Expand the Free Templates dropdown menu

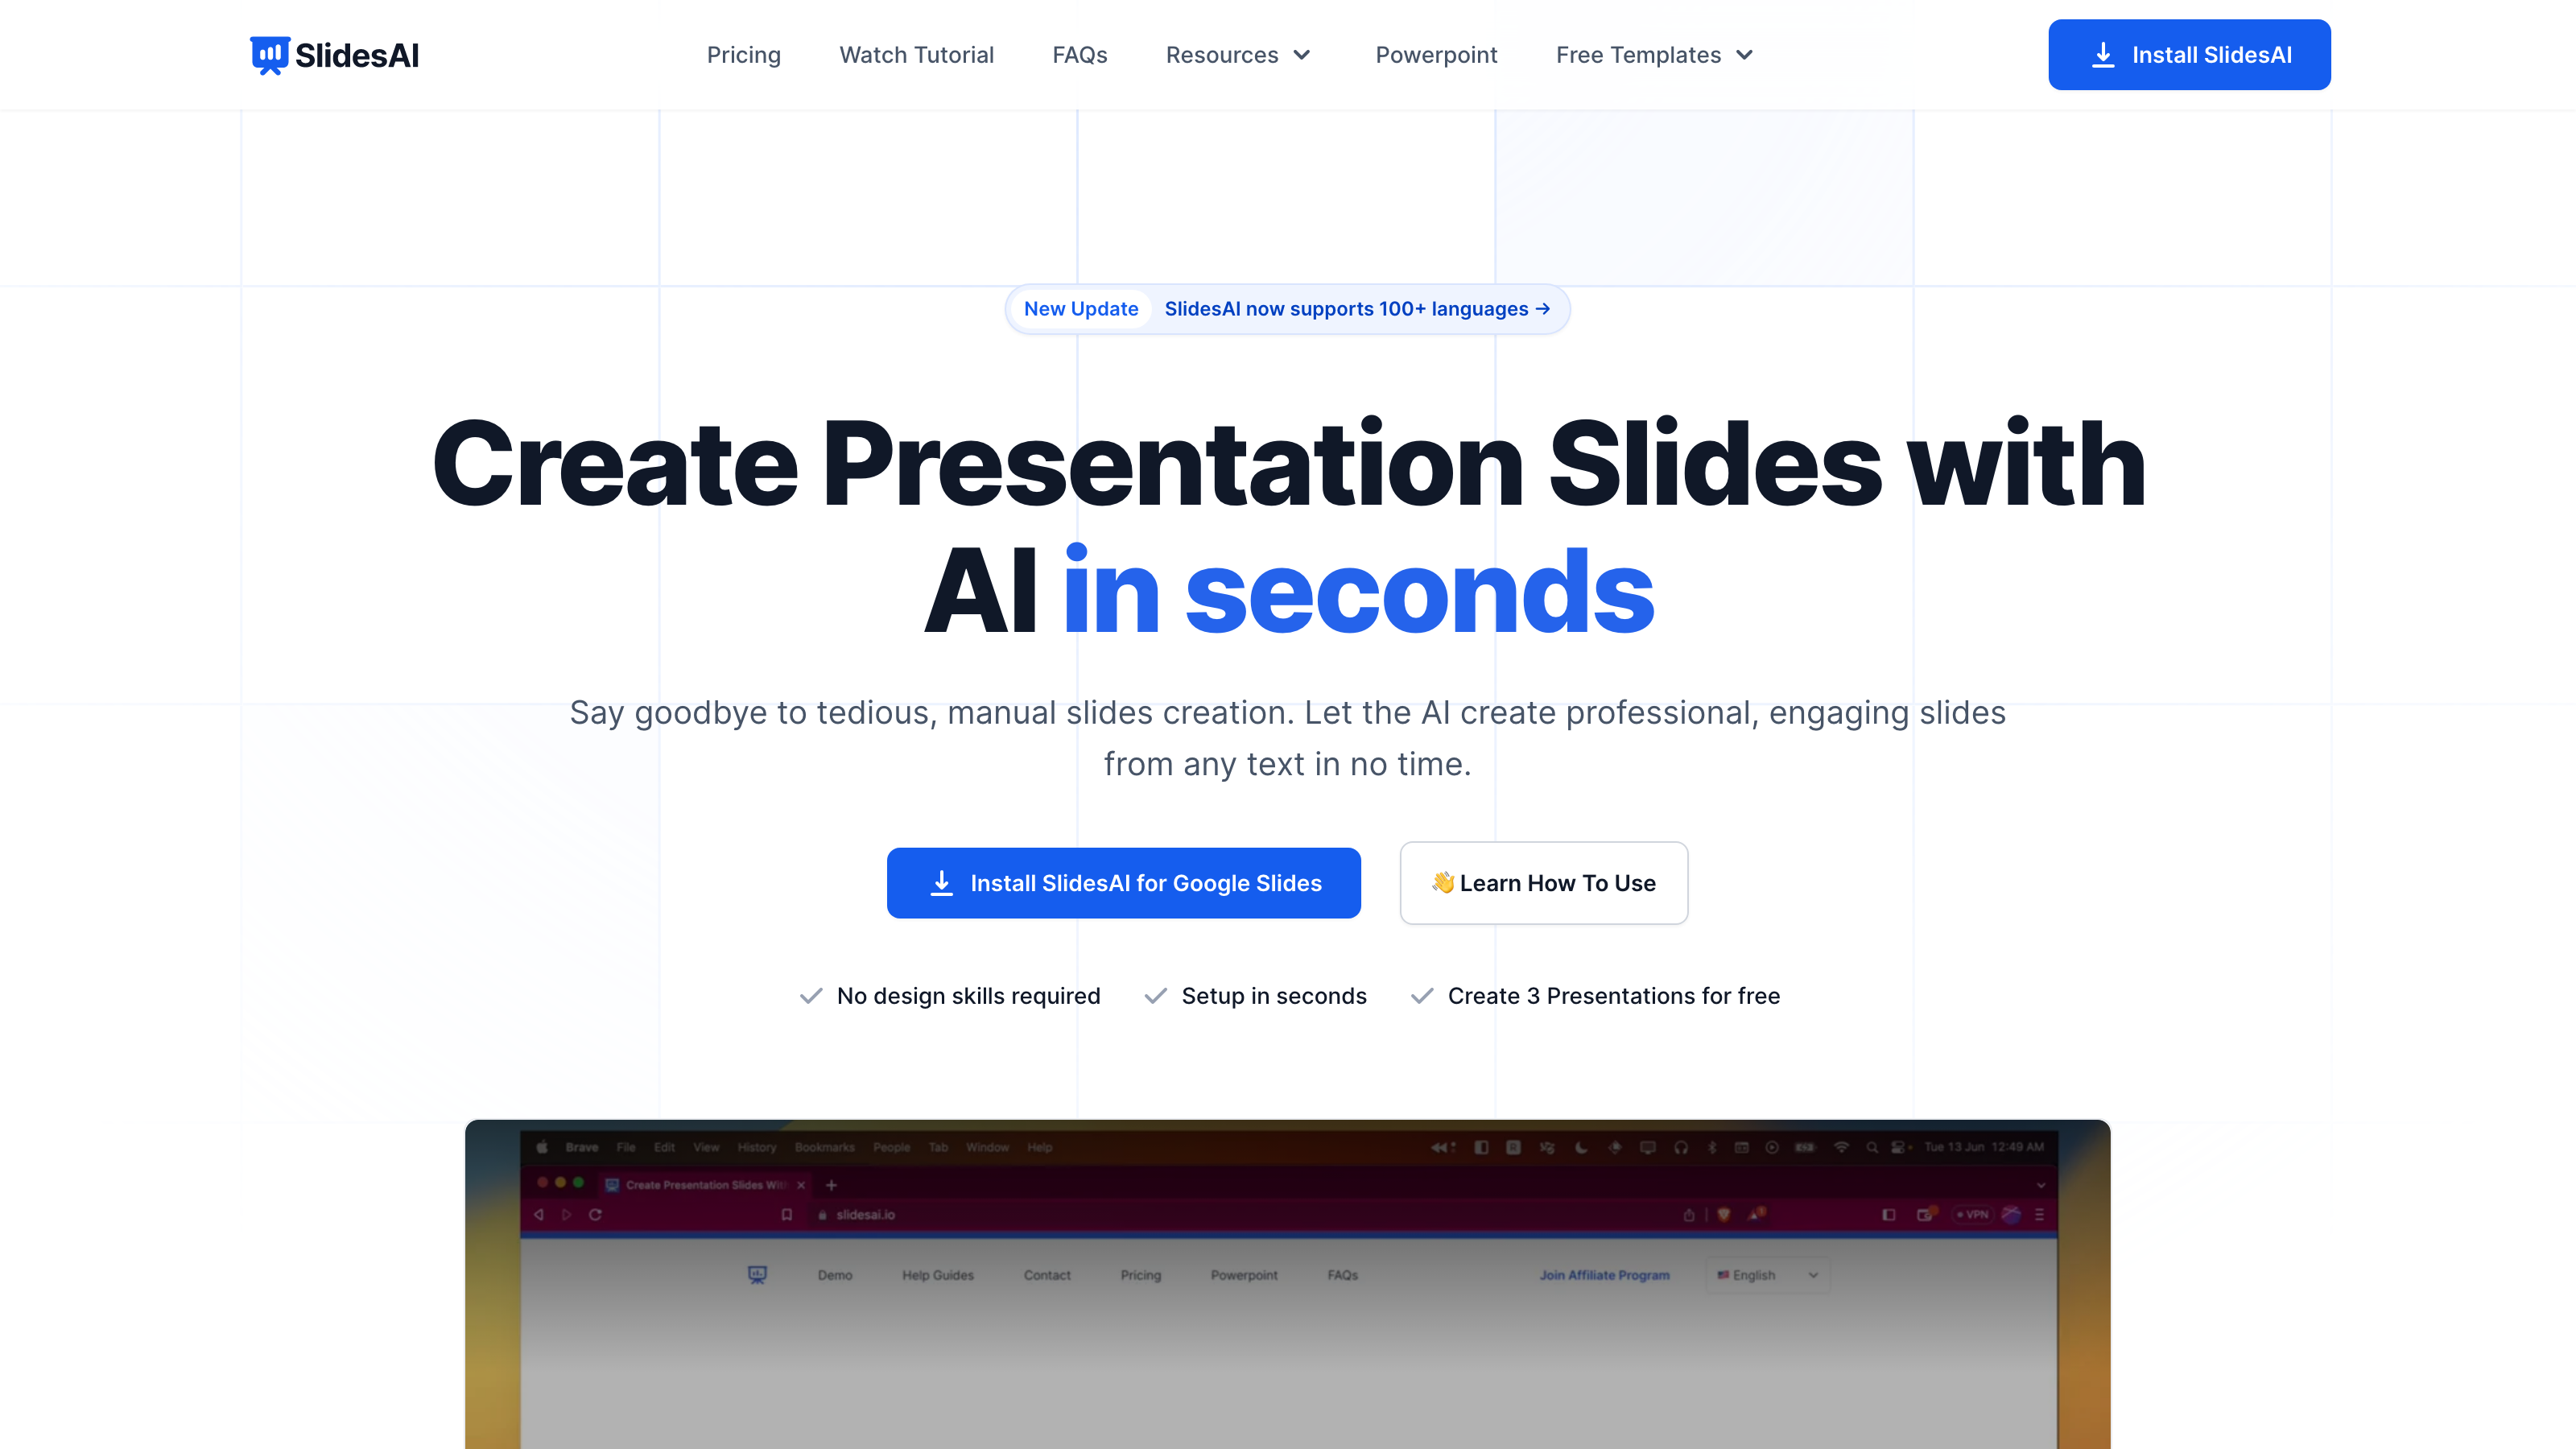[x=1656, y=55]
